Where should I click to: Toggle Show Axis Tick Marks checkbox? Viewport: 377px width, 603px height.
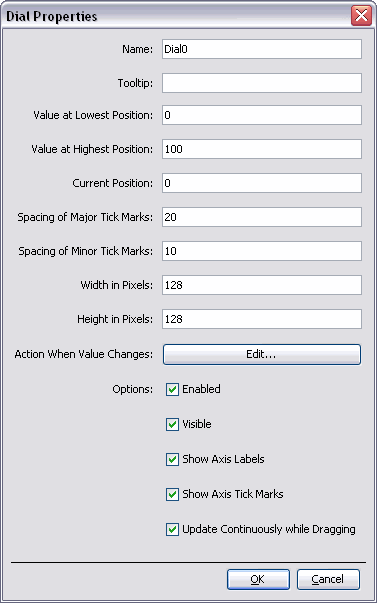pyautogui.click(x=172, y=494)
